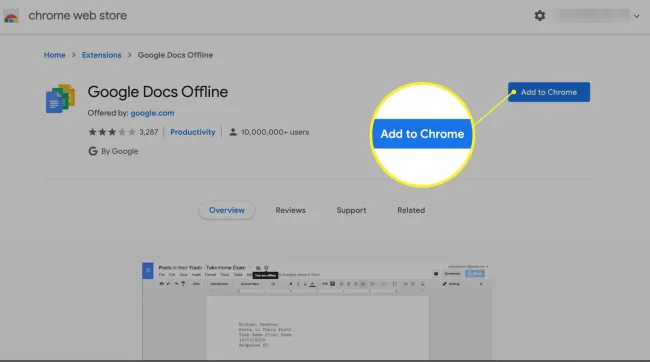The height and width of the screenshot is (362, 650).
Task: Open the Extensions breadcrumb link
Action: click(x=102, y=55)
